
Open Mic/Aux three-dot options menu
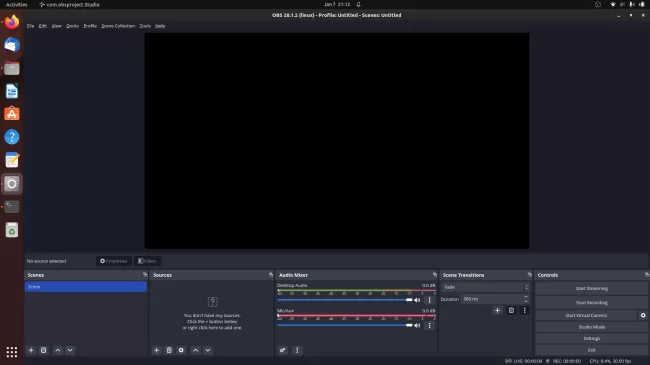pos(429,326)
